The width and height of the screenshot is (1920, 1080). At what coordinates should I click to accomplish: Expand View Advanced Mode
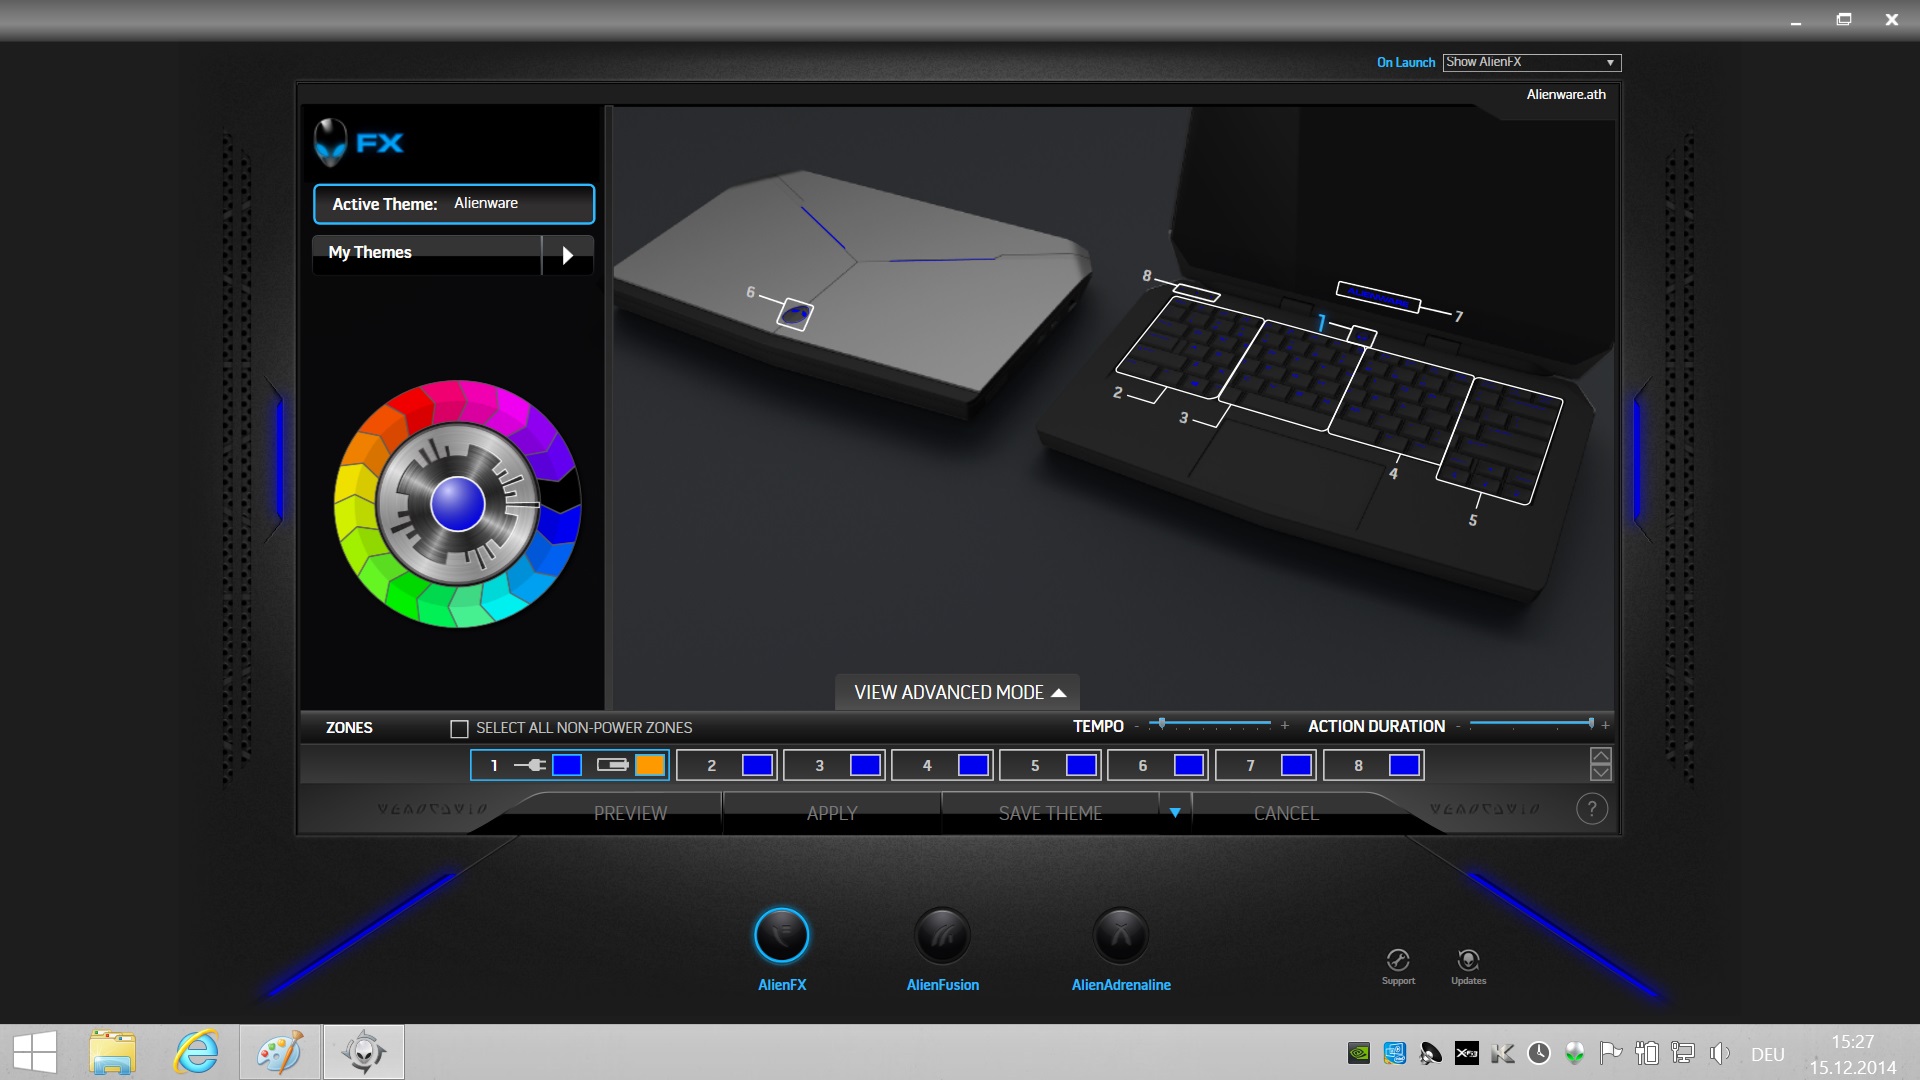pyautogui.click(x=957, y=692)
